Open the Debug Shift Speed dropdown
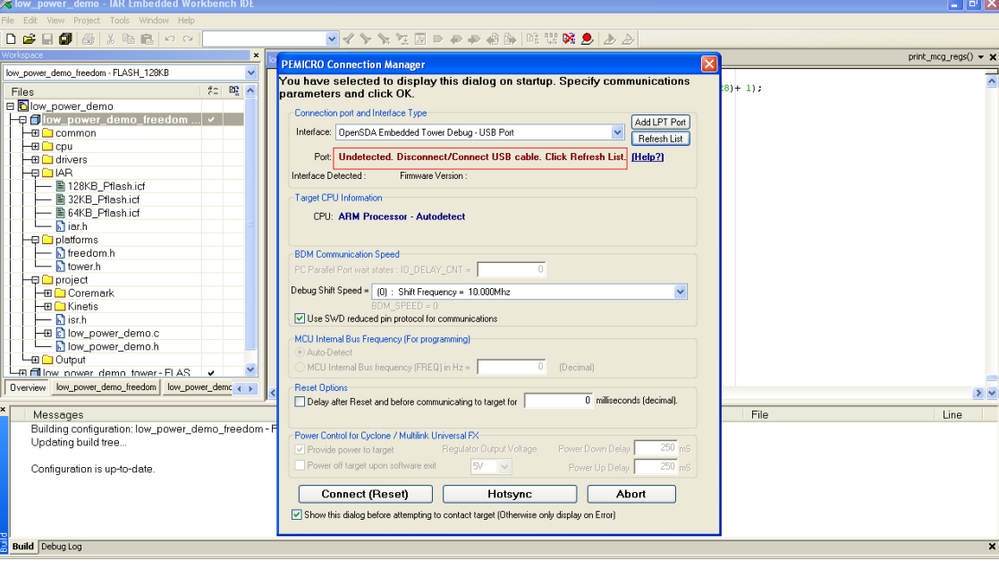The image size is (999, 569). [x=680, y=292]
